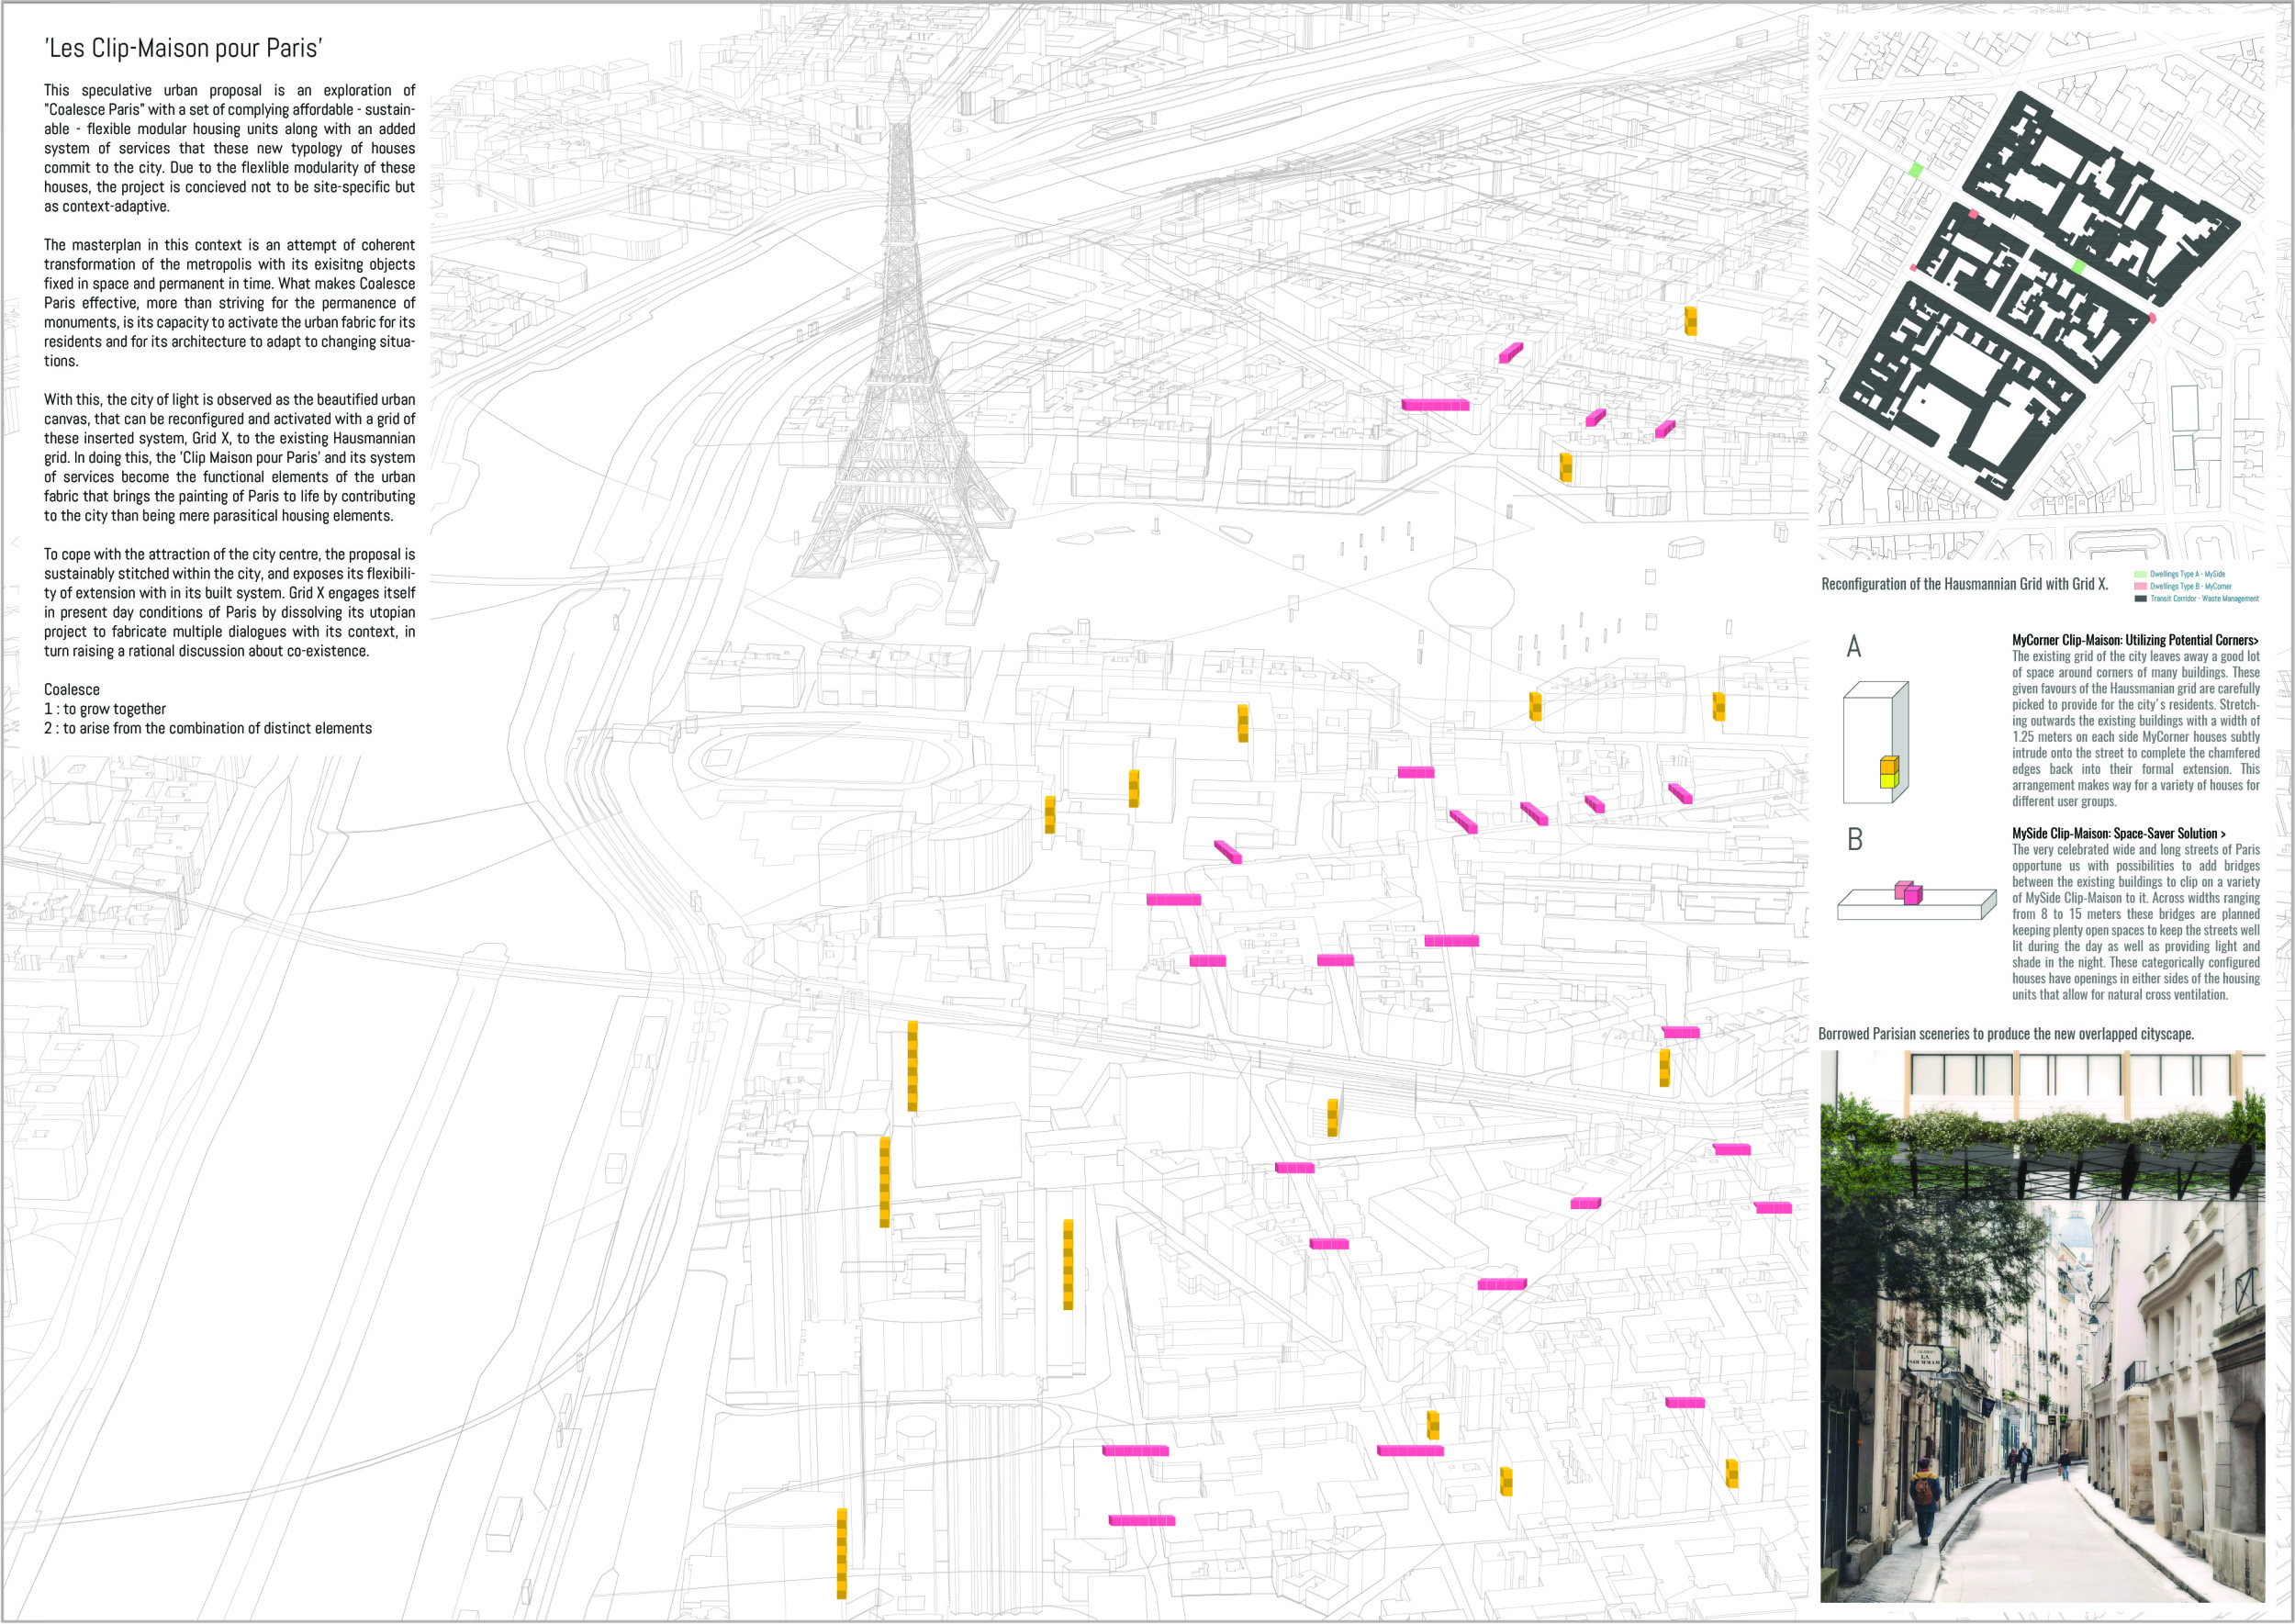Click the shop sign in street photo
The image size is (2295, 1624).
tap(1924, 1357)
